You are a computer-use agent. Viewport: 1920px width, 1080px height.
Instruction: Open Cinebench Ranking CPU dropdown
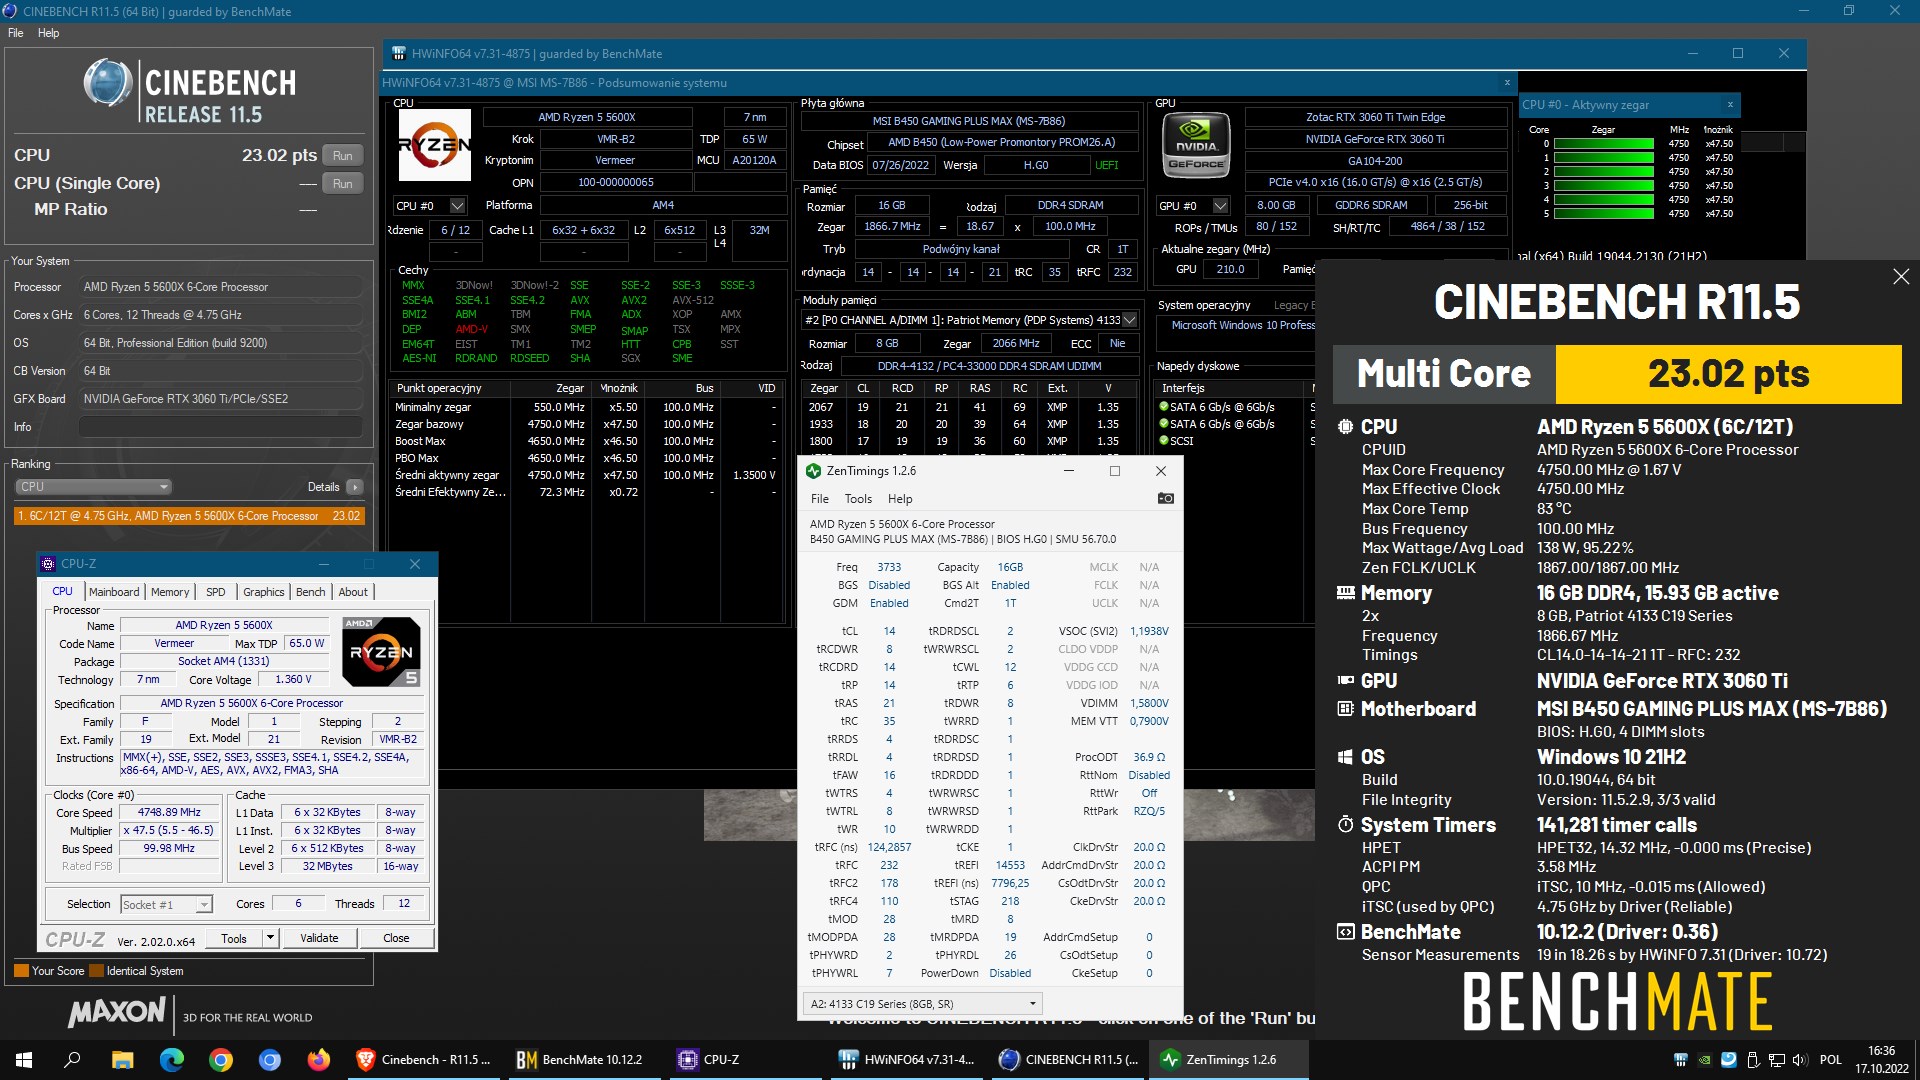93,487
